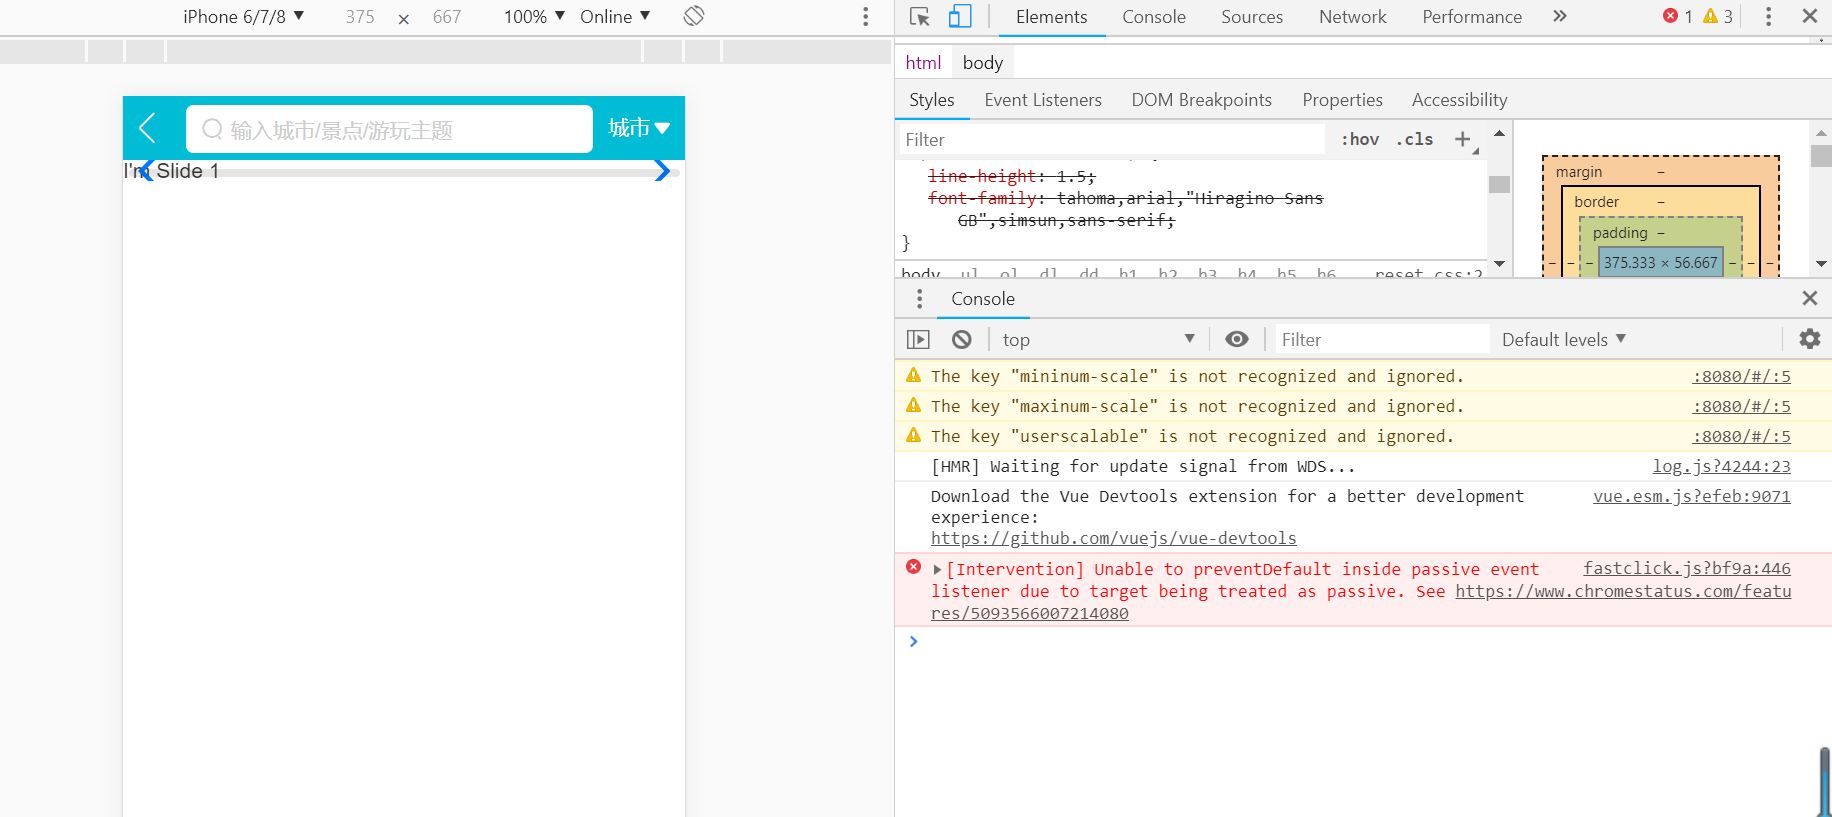Click html breadcrumb
1832x817 pixels.
pyautogui.click(x=923, y=63)
